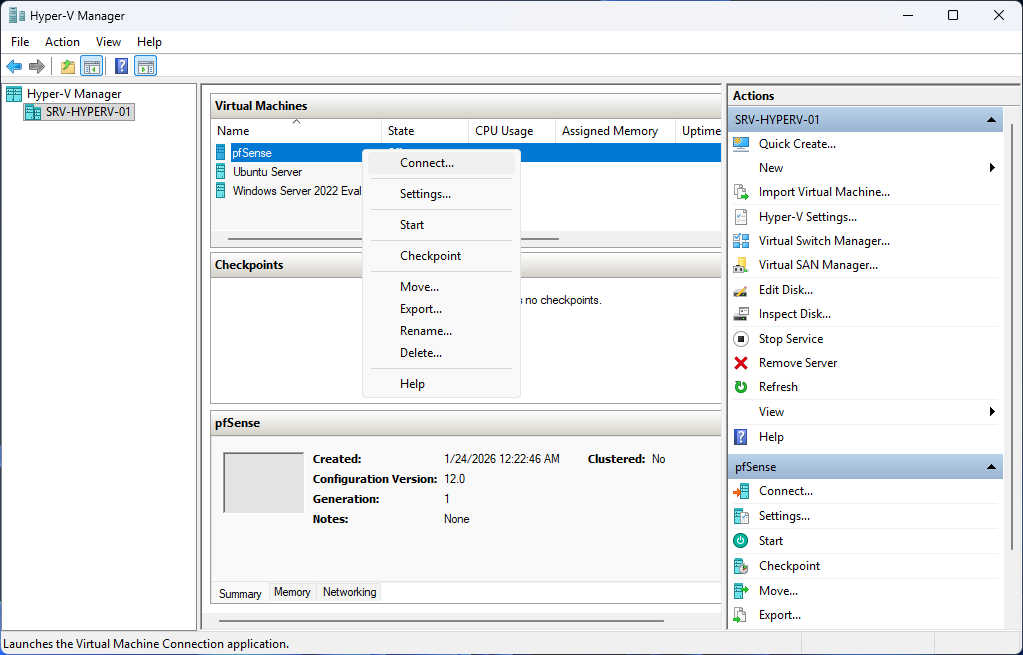Click the green Start icon under pfSense actions
The image size is (1023, 655).
tap(741, 541)
